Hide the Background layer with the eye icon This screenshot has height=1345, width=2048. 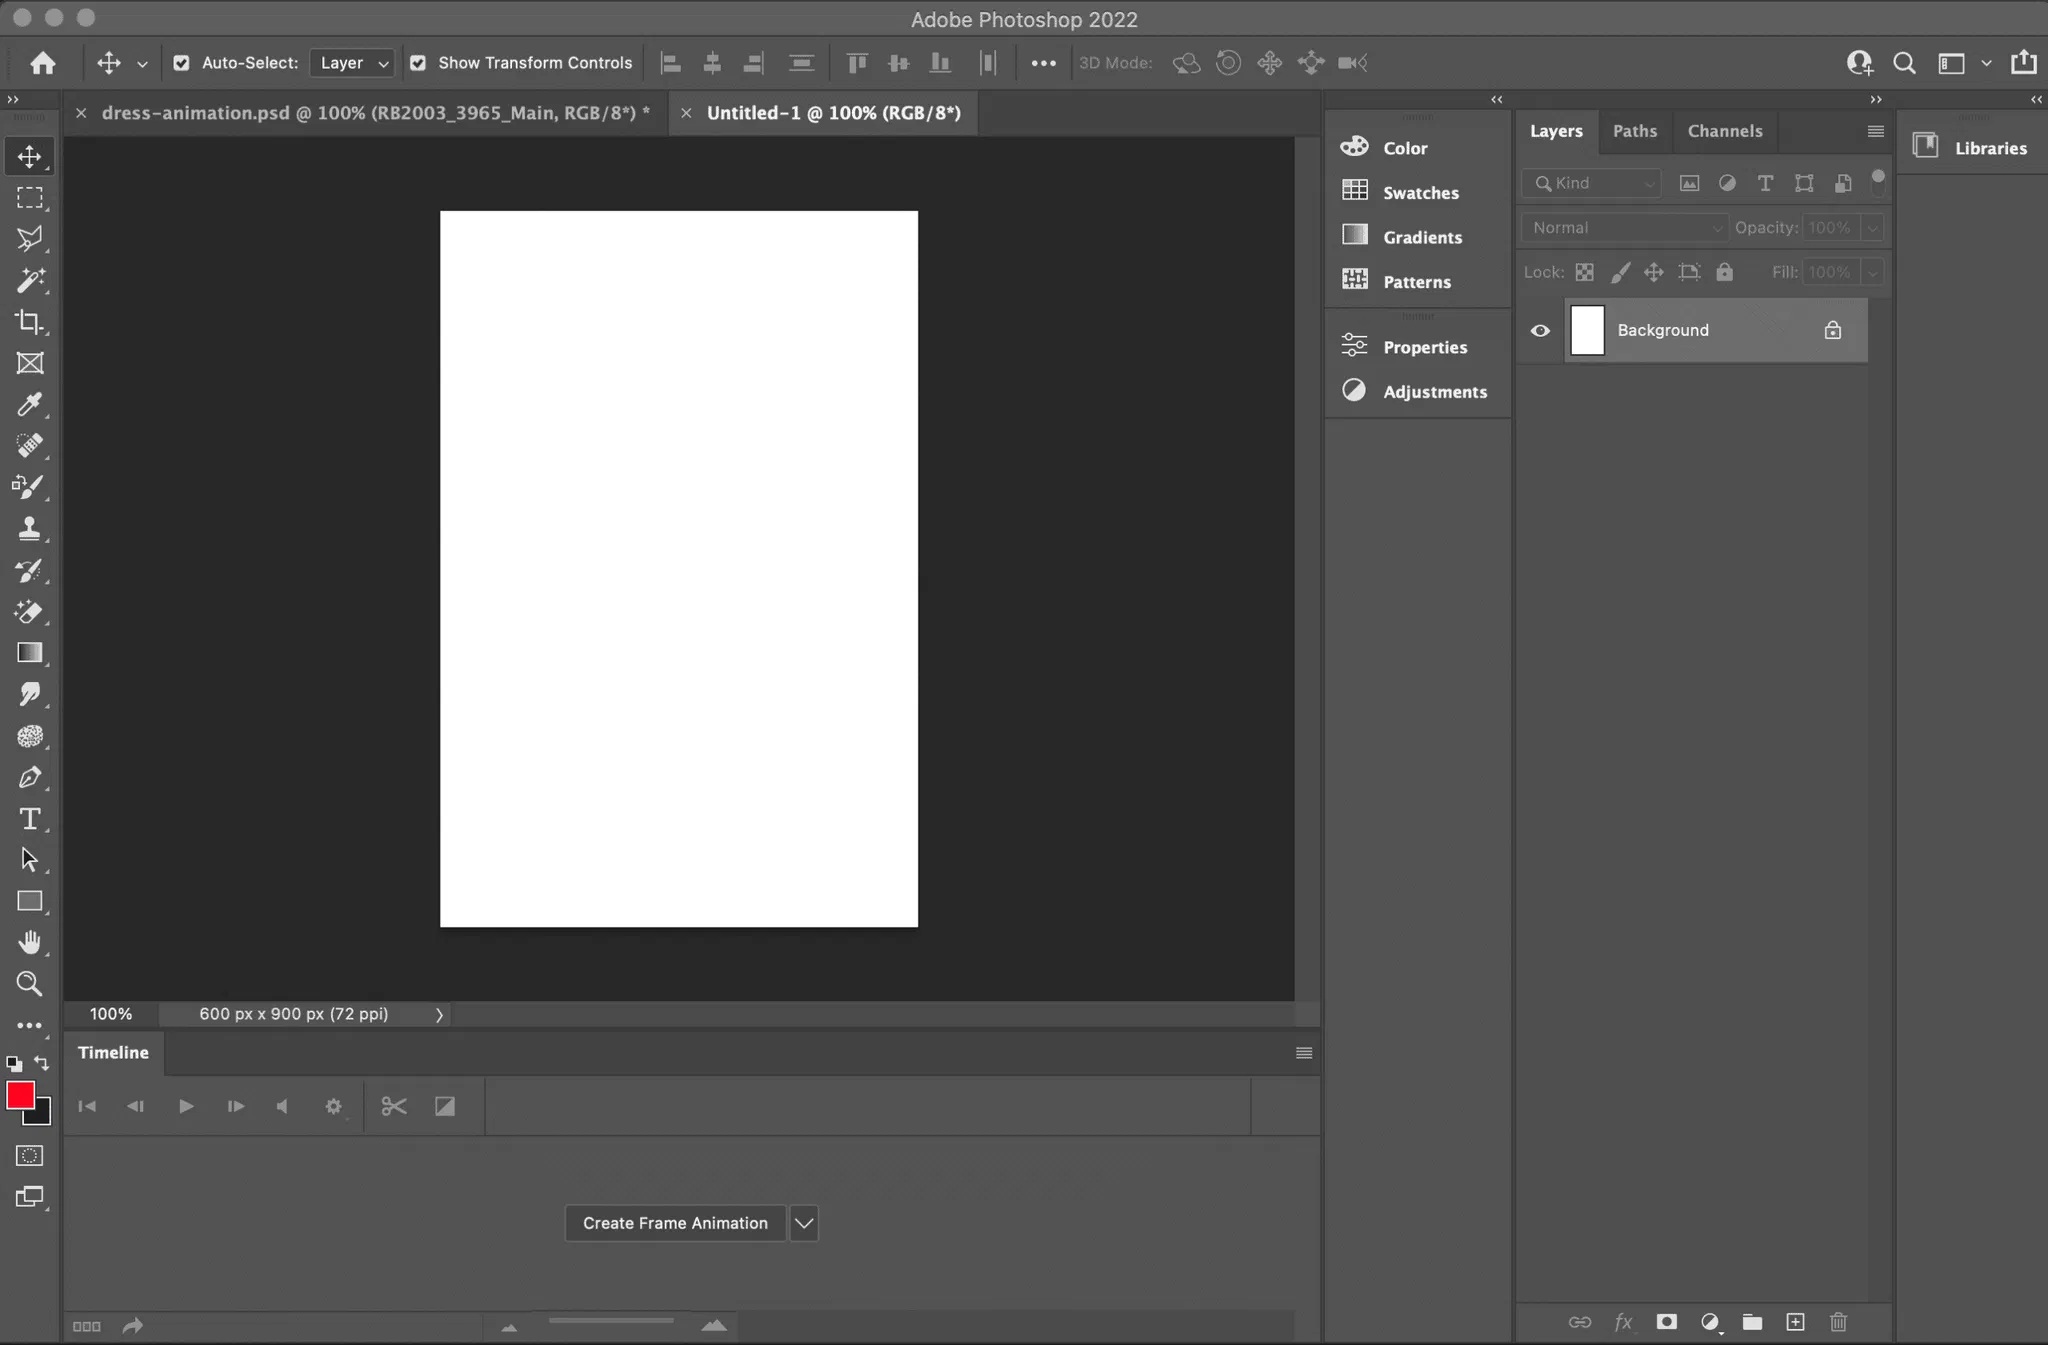(x=1540, y=331)
